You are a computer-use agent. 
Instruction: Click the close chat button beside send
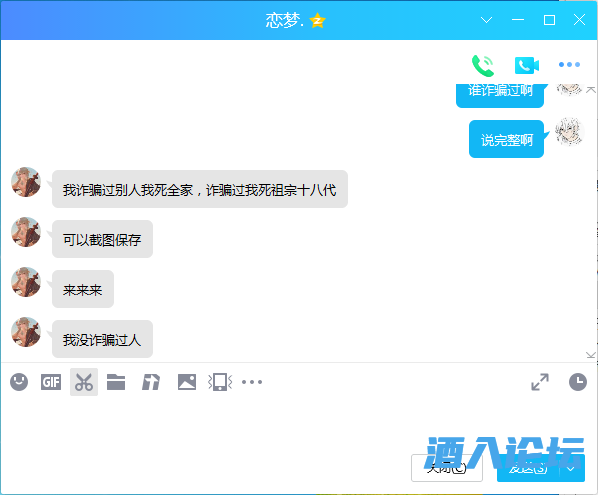(x=447, y=468)
